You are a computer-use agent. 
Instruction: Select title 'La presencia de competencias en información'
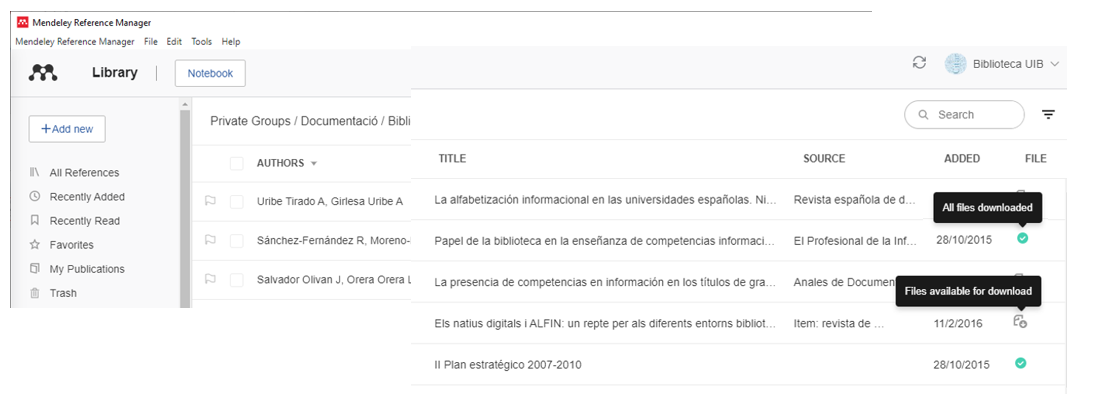click(606, 283)
